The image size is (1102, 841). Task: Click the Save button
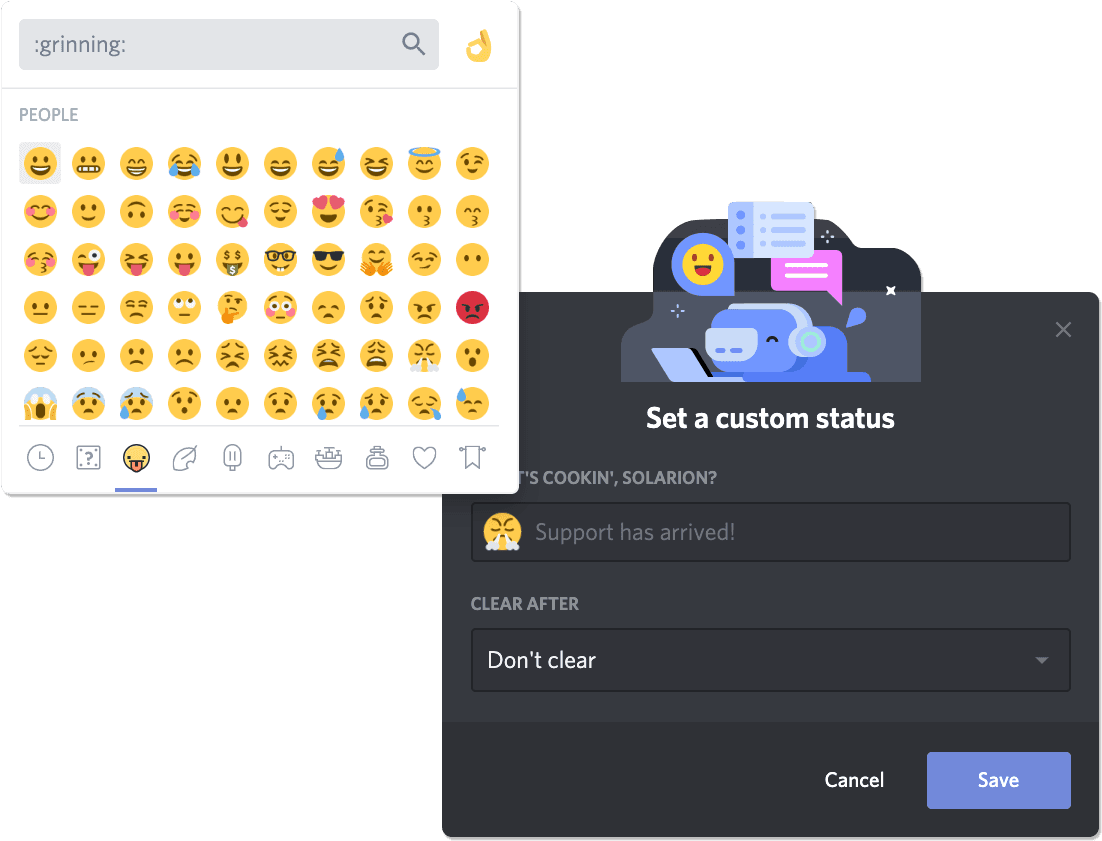[998, 780]
